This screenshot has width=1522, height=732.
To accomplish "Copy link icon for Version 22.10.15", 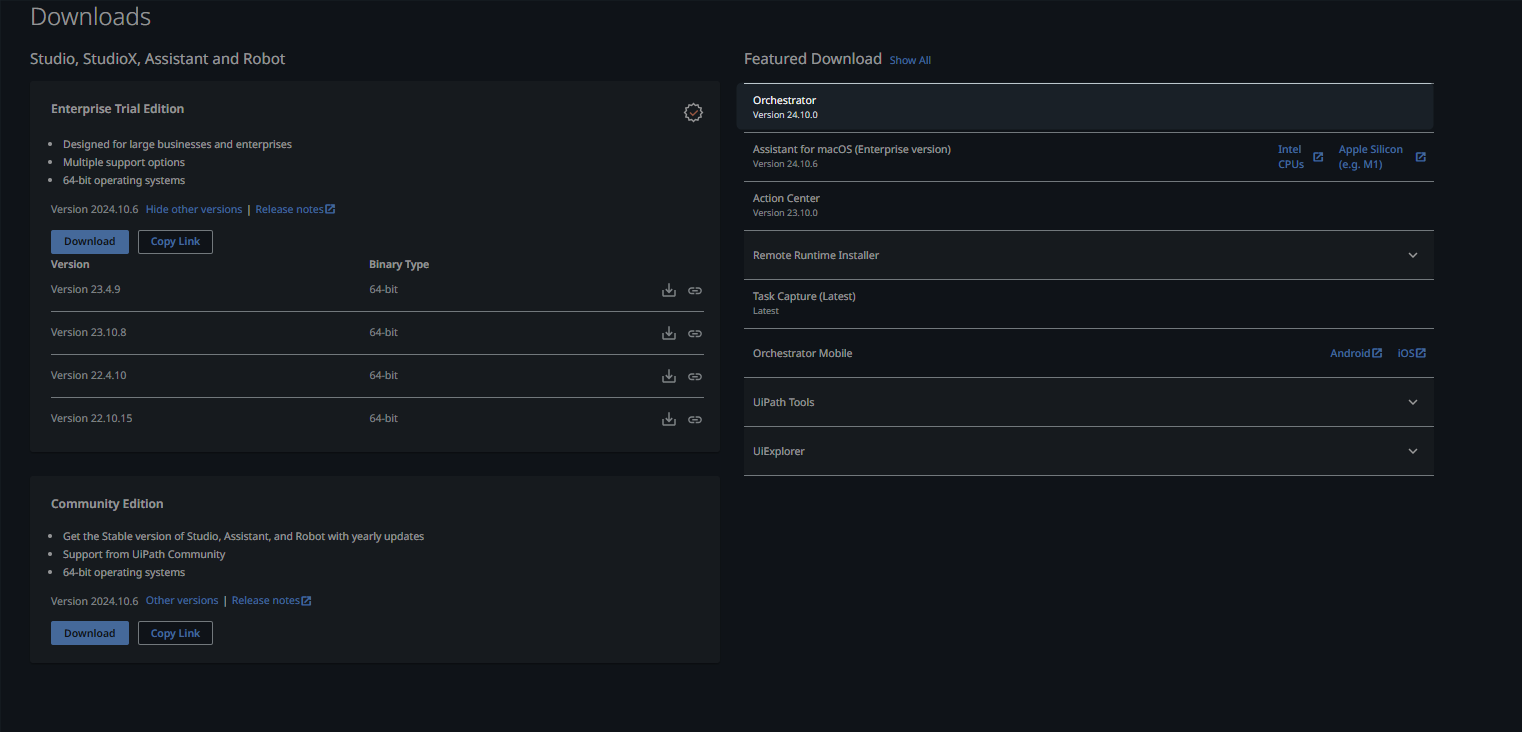I will click(695, 420).
